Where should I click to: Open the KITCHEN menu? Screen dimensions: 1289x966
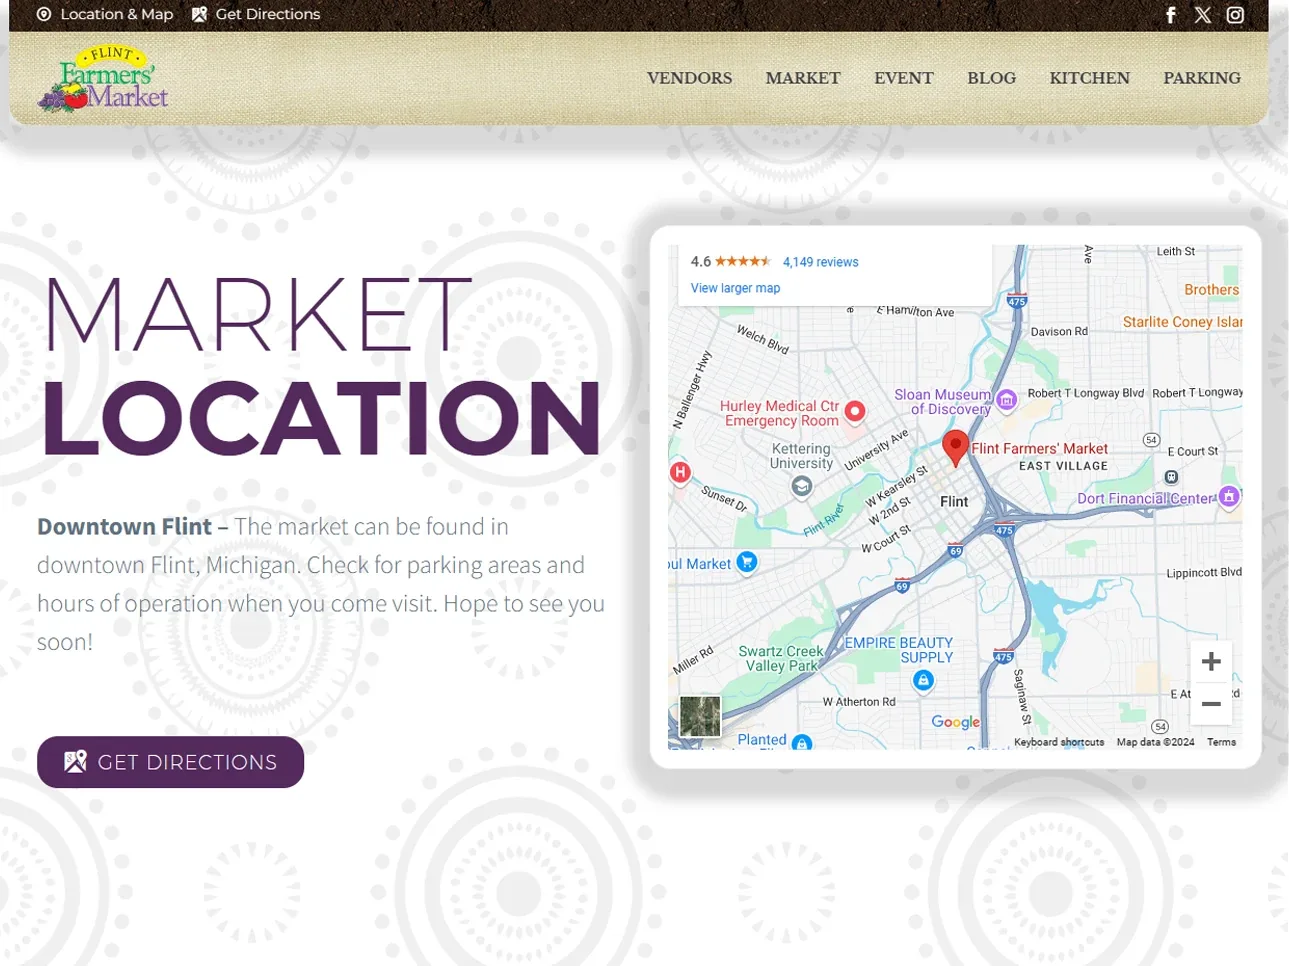pyautogui.click(x=1089, y=78)
